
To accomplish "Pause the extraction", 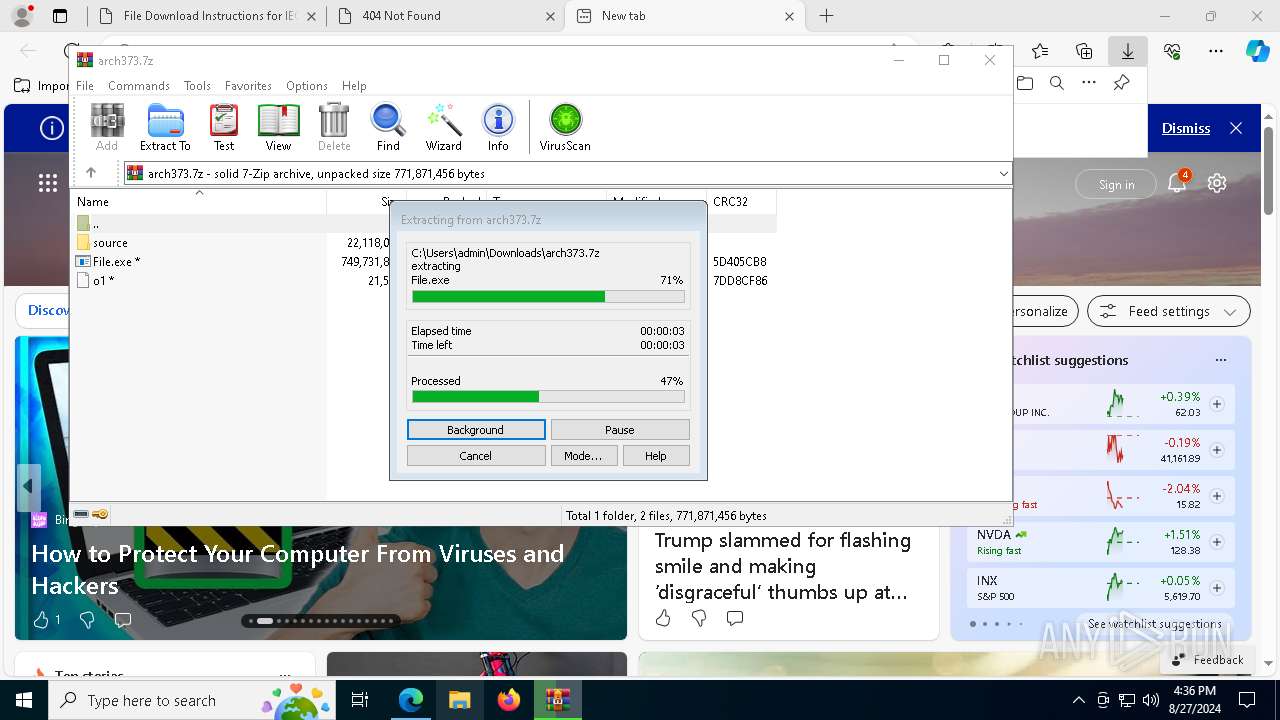I will (620, 430).
